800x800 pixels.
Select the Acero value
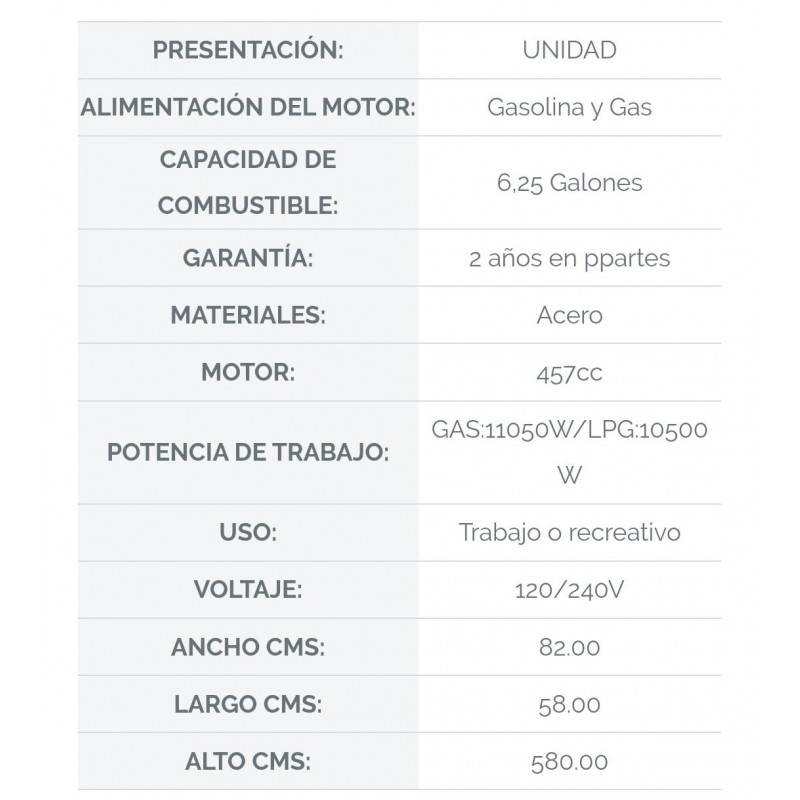(569, 315)
